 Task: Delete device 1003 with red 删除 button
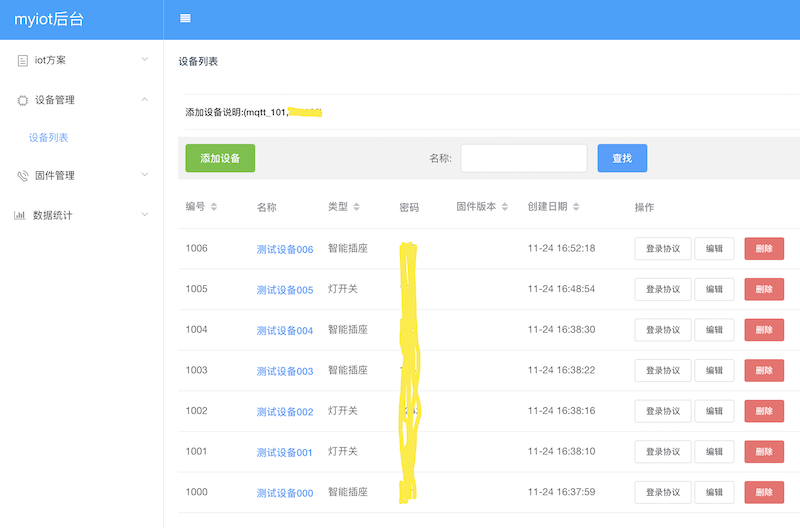pyautogui.click(x=763, y=370)
